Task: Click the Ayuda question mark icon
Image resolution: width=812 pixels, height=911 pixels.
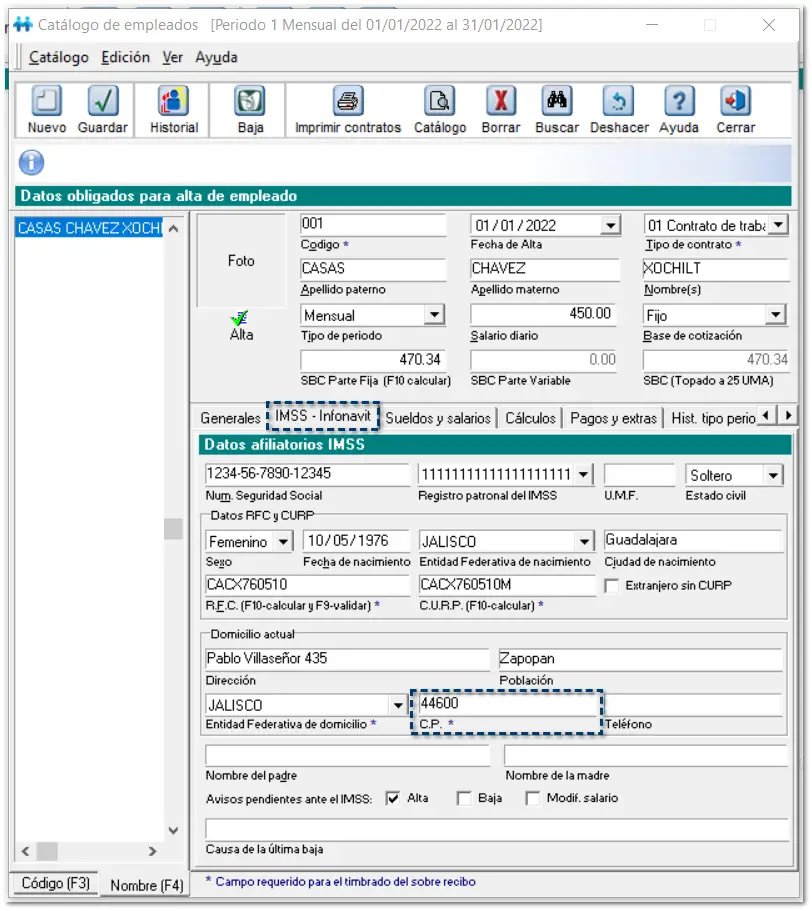Action: 679,101
